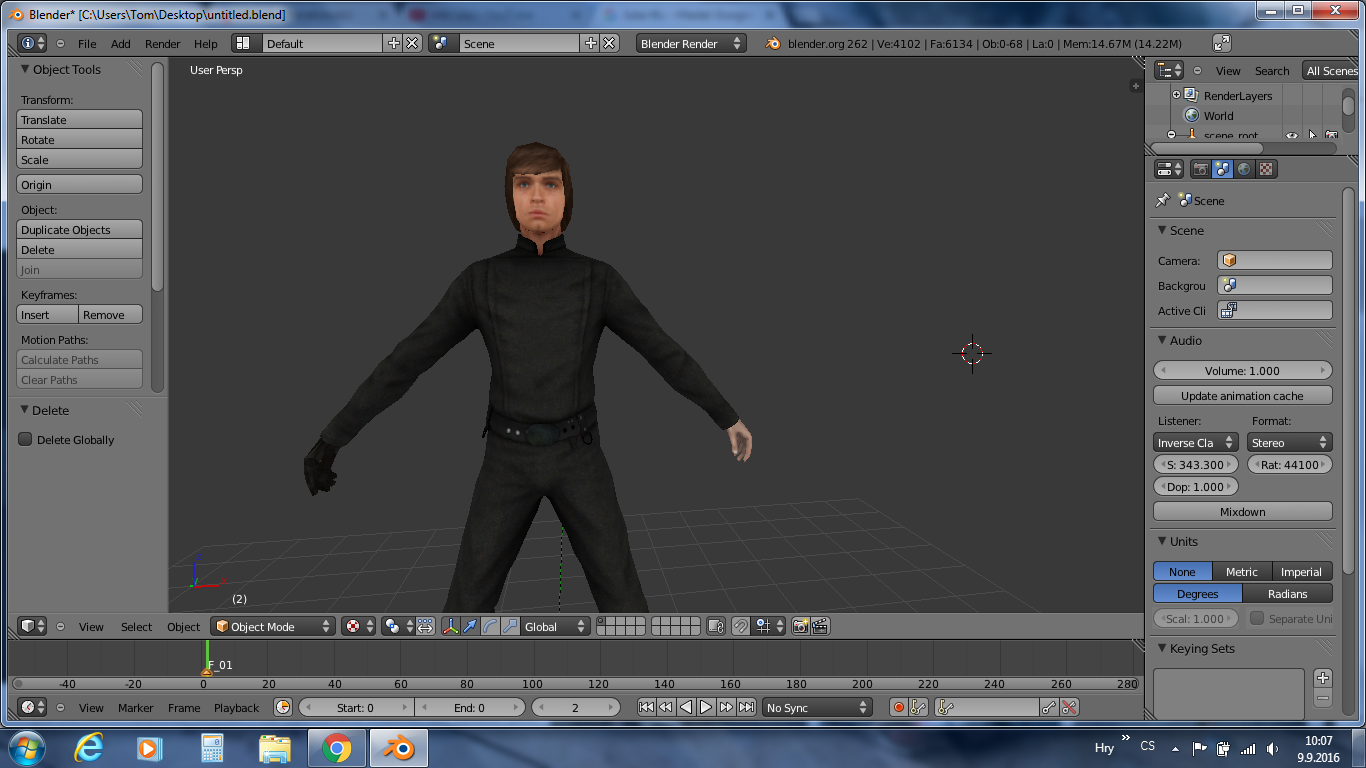Open the viewport shading selector icon
Image resolution: width=1366 pixels, height=768 pixels.
coord(359,626)
